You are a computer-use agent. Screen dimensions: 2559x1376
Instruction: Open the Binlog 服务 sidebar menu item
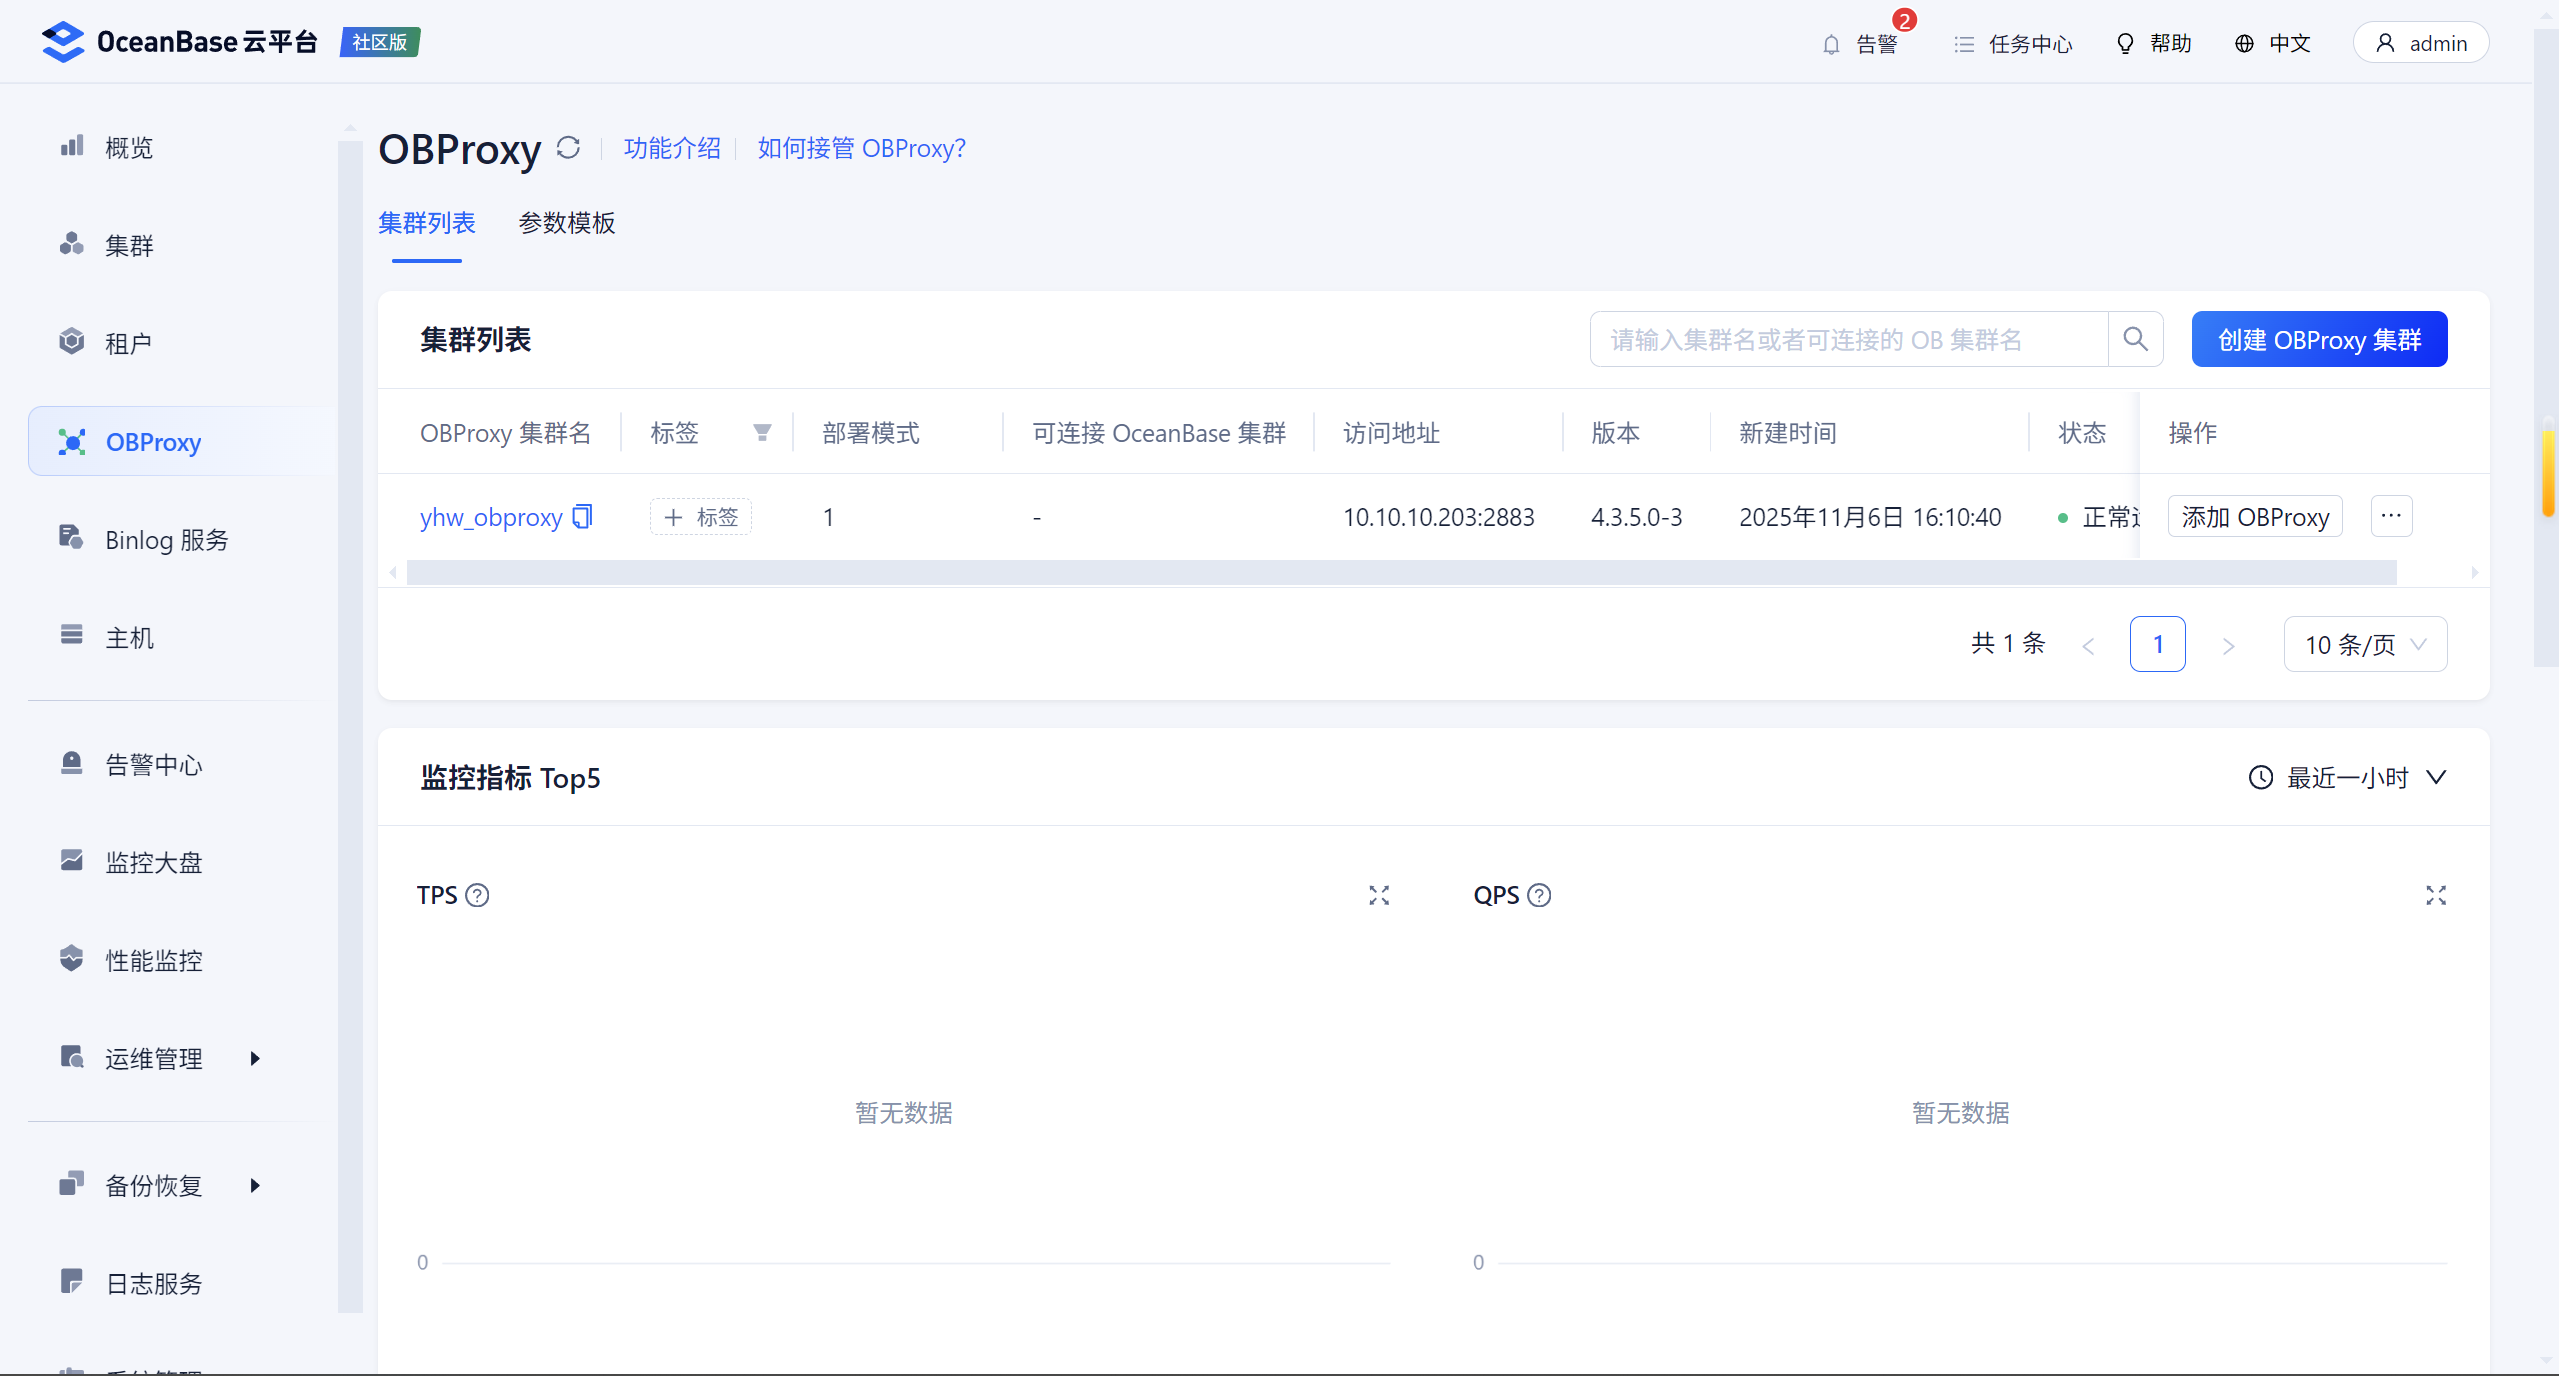pyautogui.click(x=166, y=540)
